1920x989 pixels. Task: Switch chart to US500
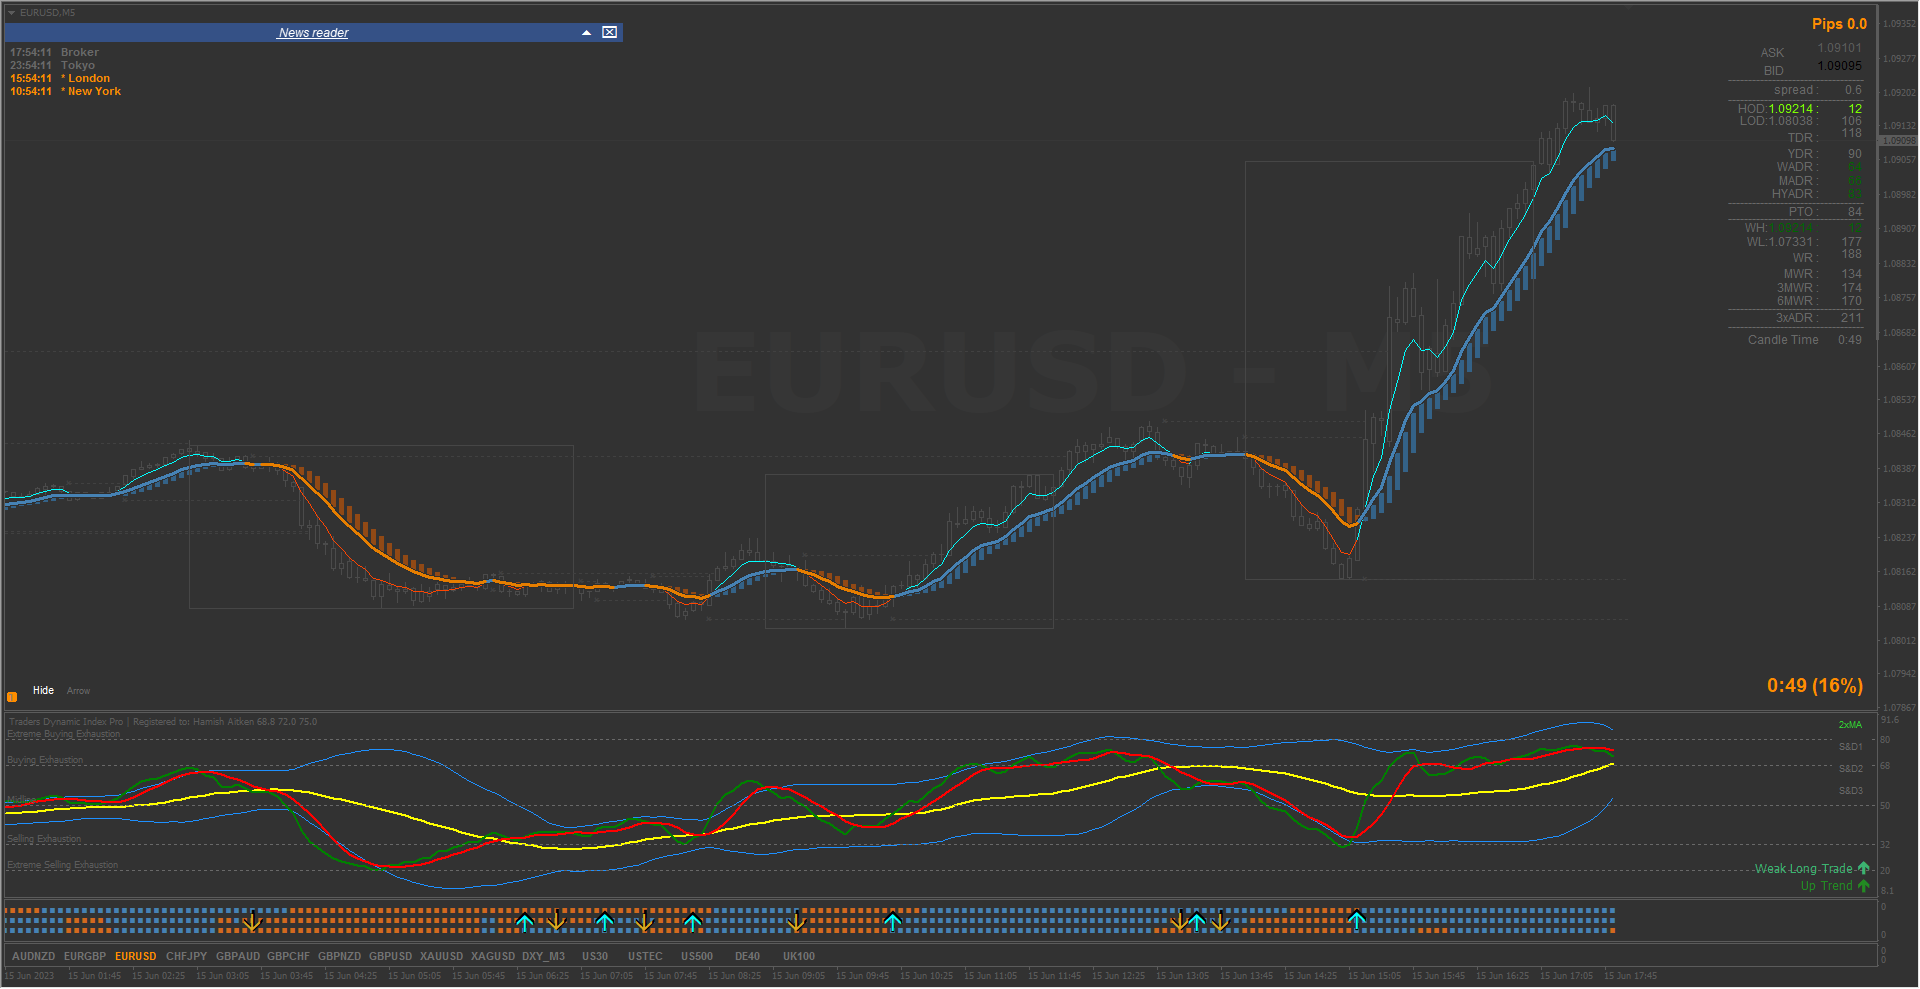697,957
